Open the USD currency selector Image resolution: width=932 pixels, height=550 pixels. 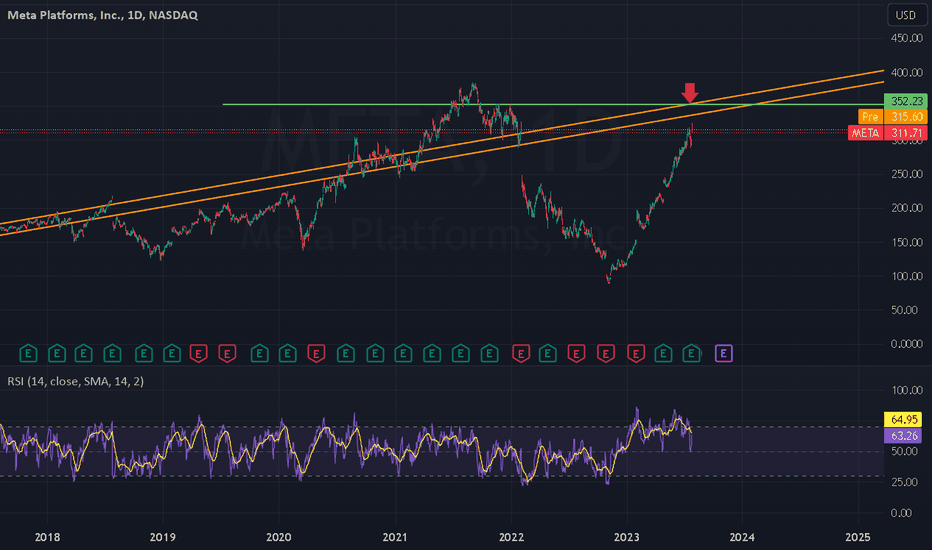906,15
